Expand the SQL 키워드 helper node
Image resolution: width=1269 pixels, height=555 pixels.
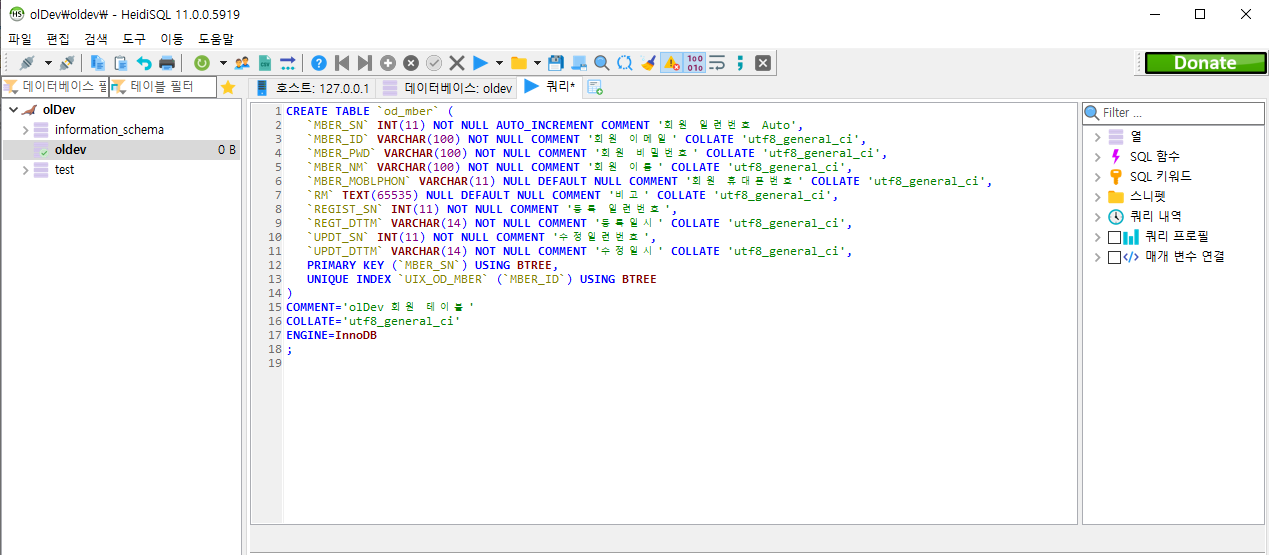pyautogui.click(x=1097, y=177)
